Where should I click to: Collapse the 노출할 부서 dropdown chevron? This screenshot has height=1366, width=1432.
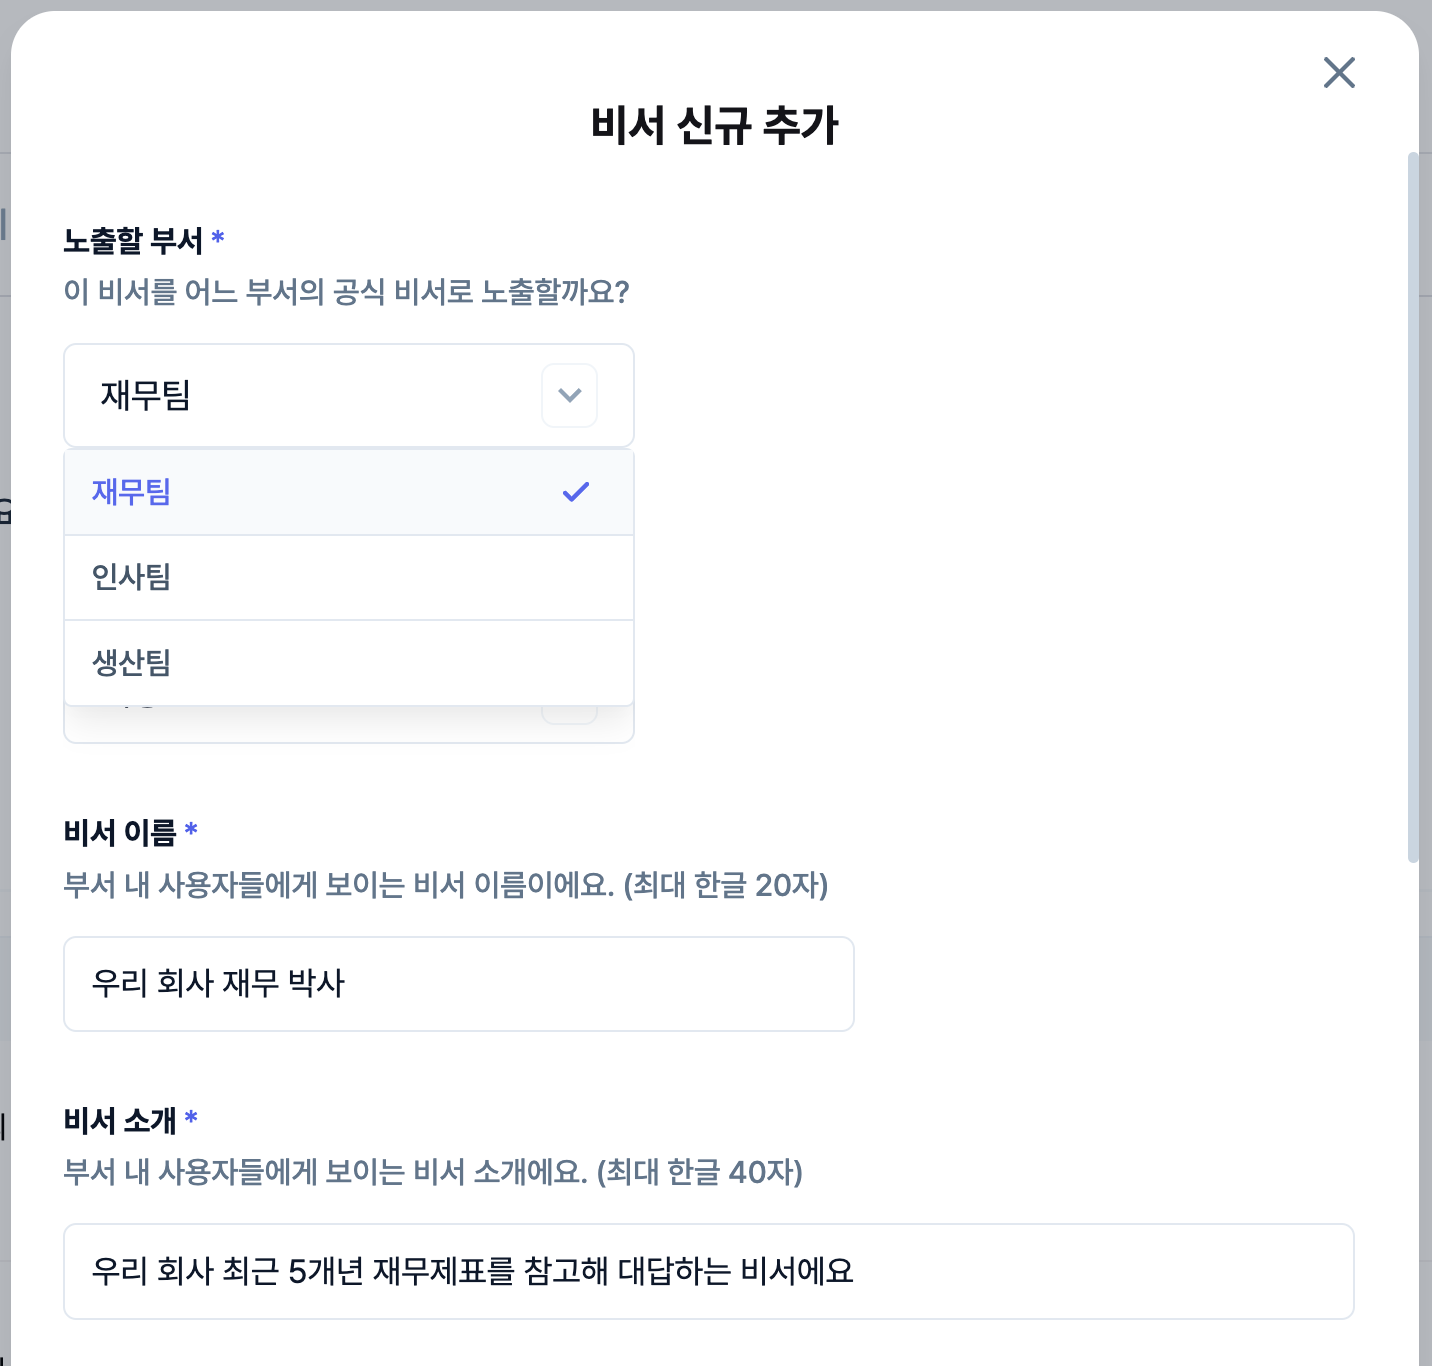tap(570, 395)
